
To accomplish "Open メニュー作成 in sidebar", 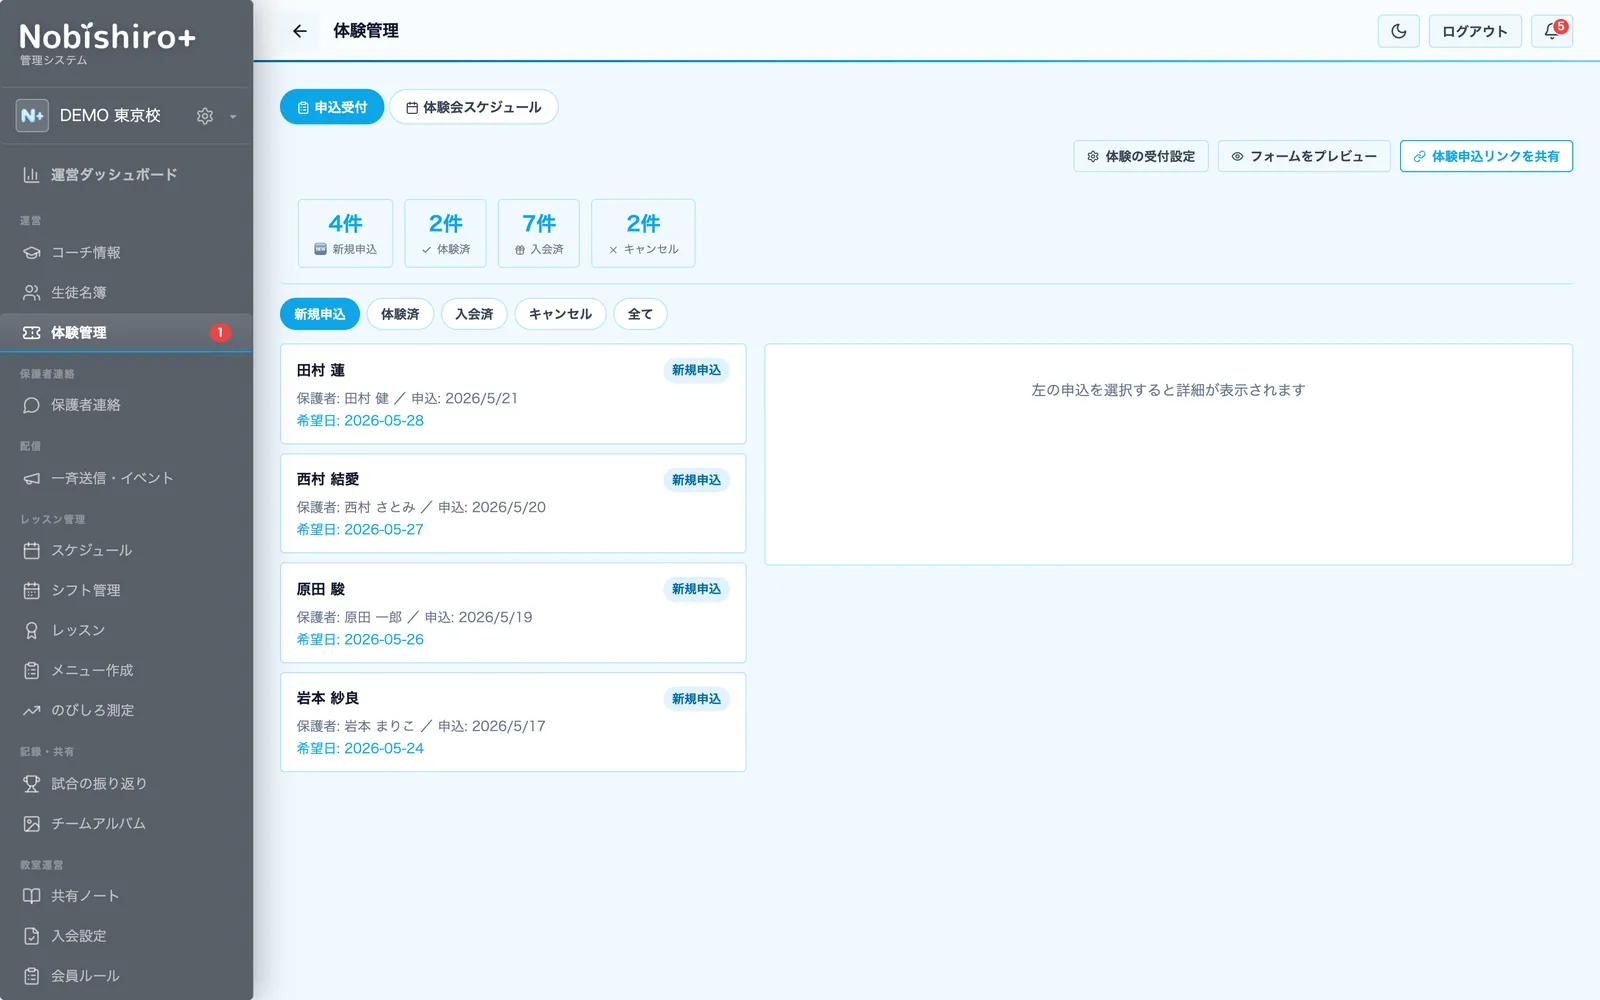I will coord(126,670).
